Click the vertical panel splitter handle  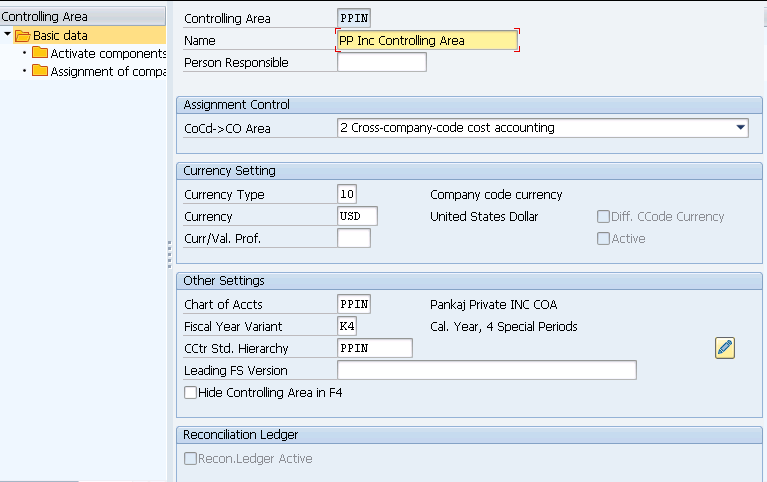[170, 254]
